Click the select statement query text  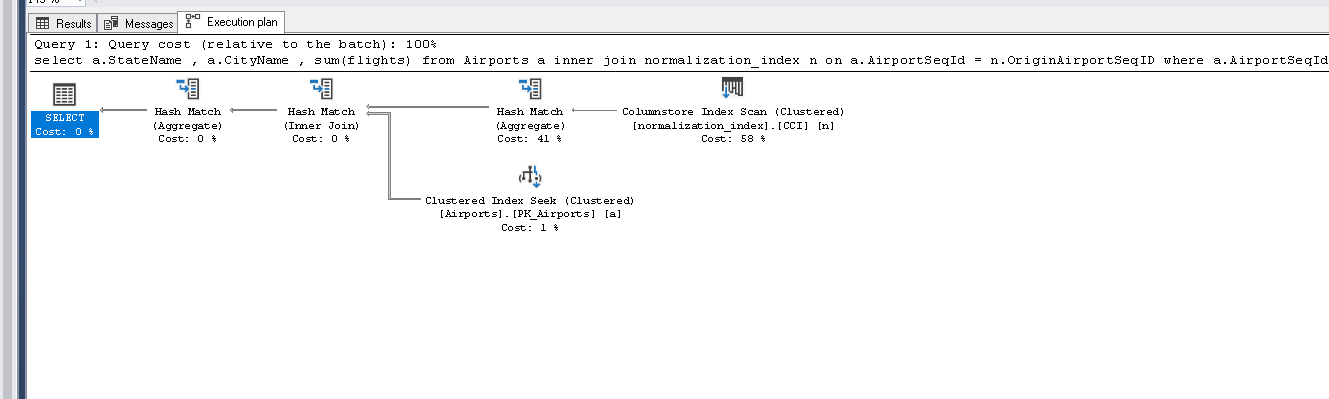tap(680, 61)
